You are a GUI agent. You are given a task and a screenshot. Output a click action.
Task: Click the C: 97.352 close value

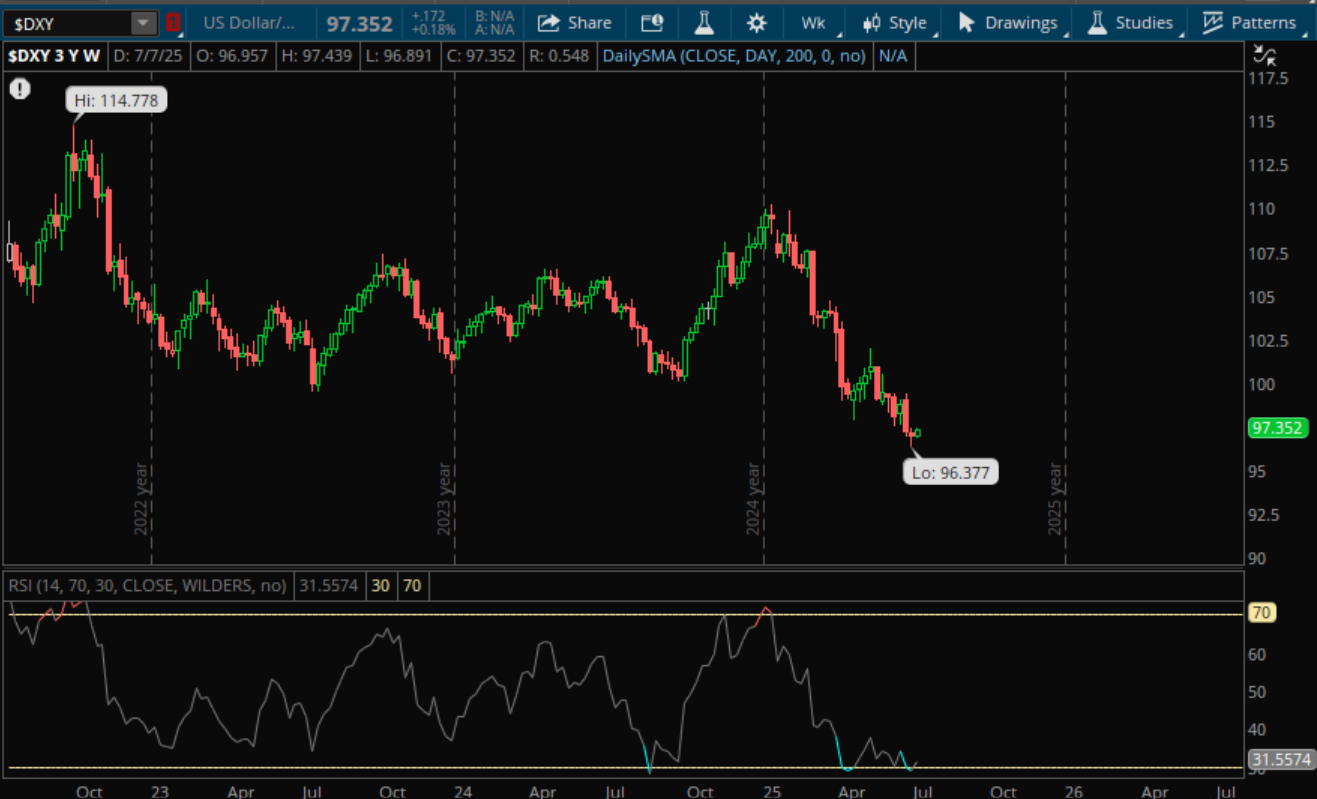pyautogui.click(x=481, y=56)
